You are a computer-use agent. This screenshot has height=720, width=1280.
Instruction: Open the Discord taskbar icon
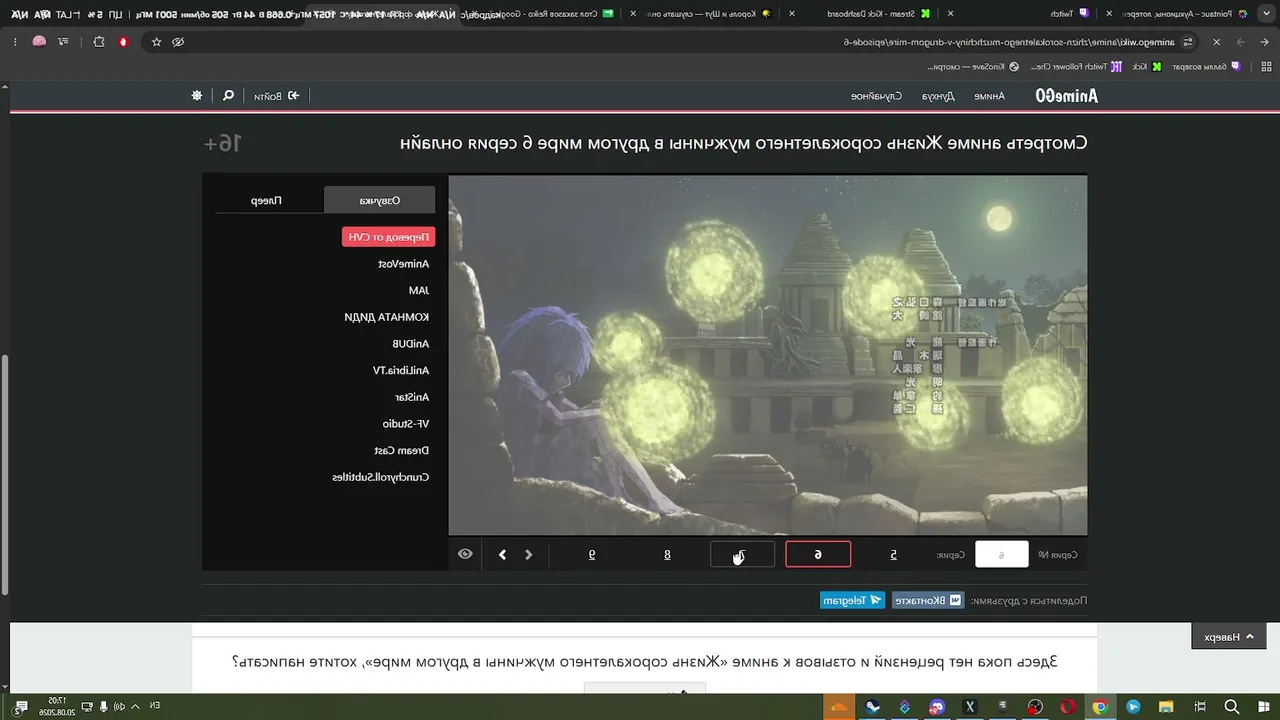[937, 706]
